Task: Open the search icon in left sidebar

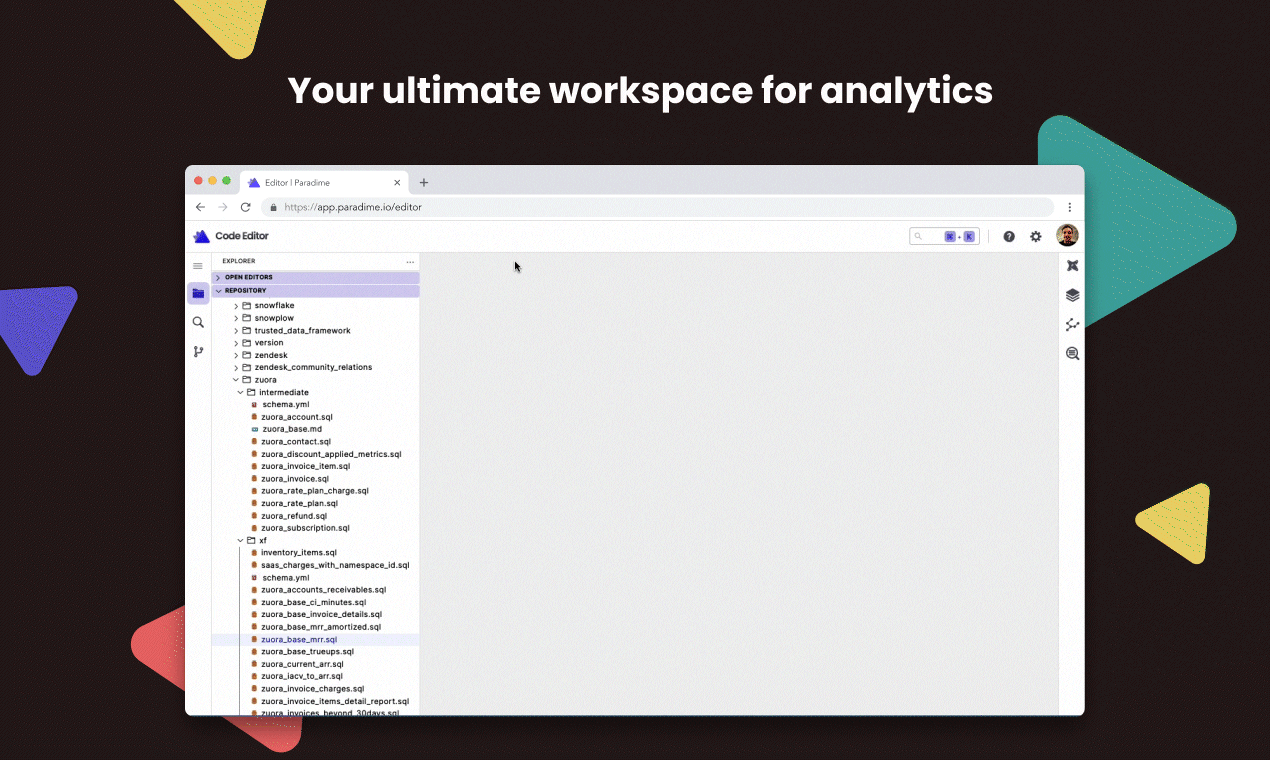Action: click(198, 322)
